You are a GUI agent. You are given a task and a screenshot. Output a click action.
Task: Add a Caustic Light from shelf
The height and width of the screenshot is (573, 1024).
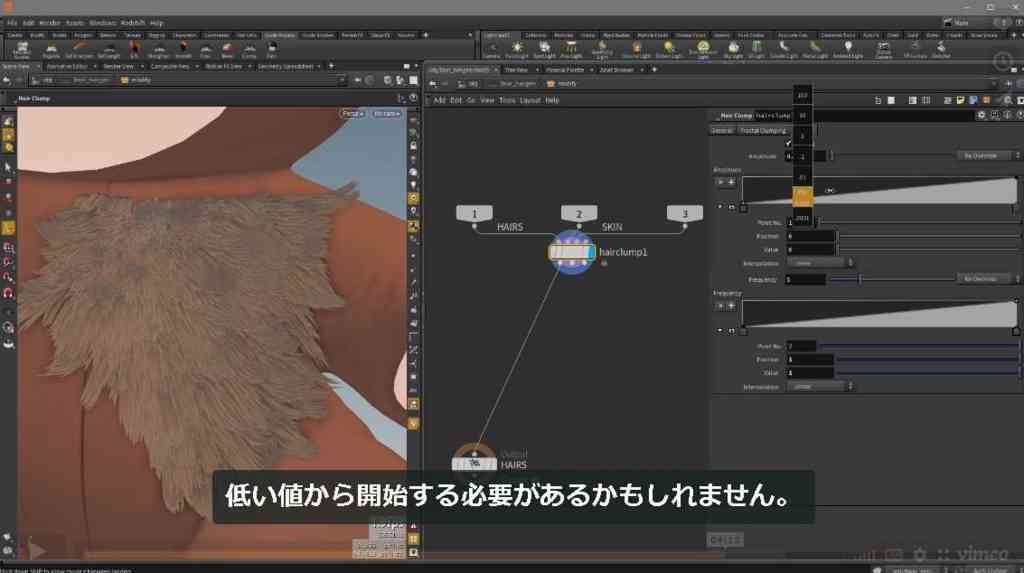pos(784,50)
